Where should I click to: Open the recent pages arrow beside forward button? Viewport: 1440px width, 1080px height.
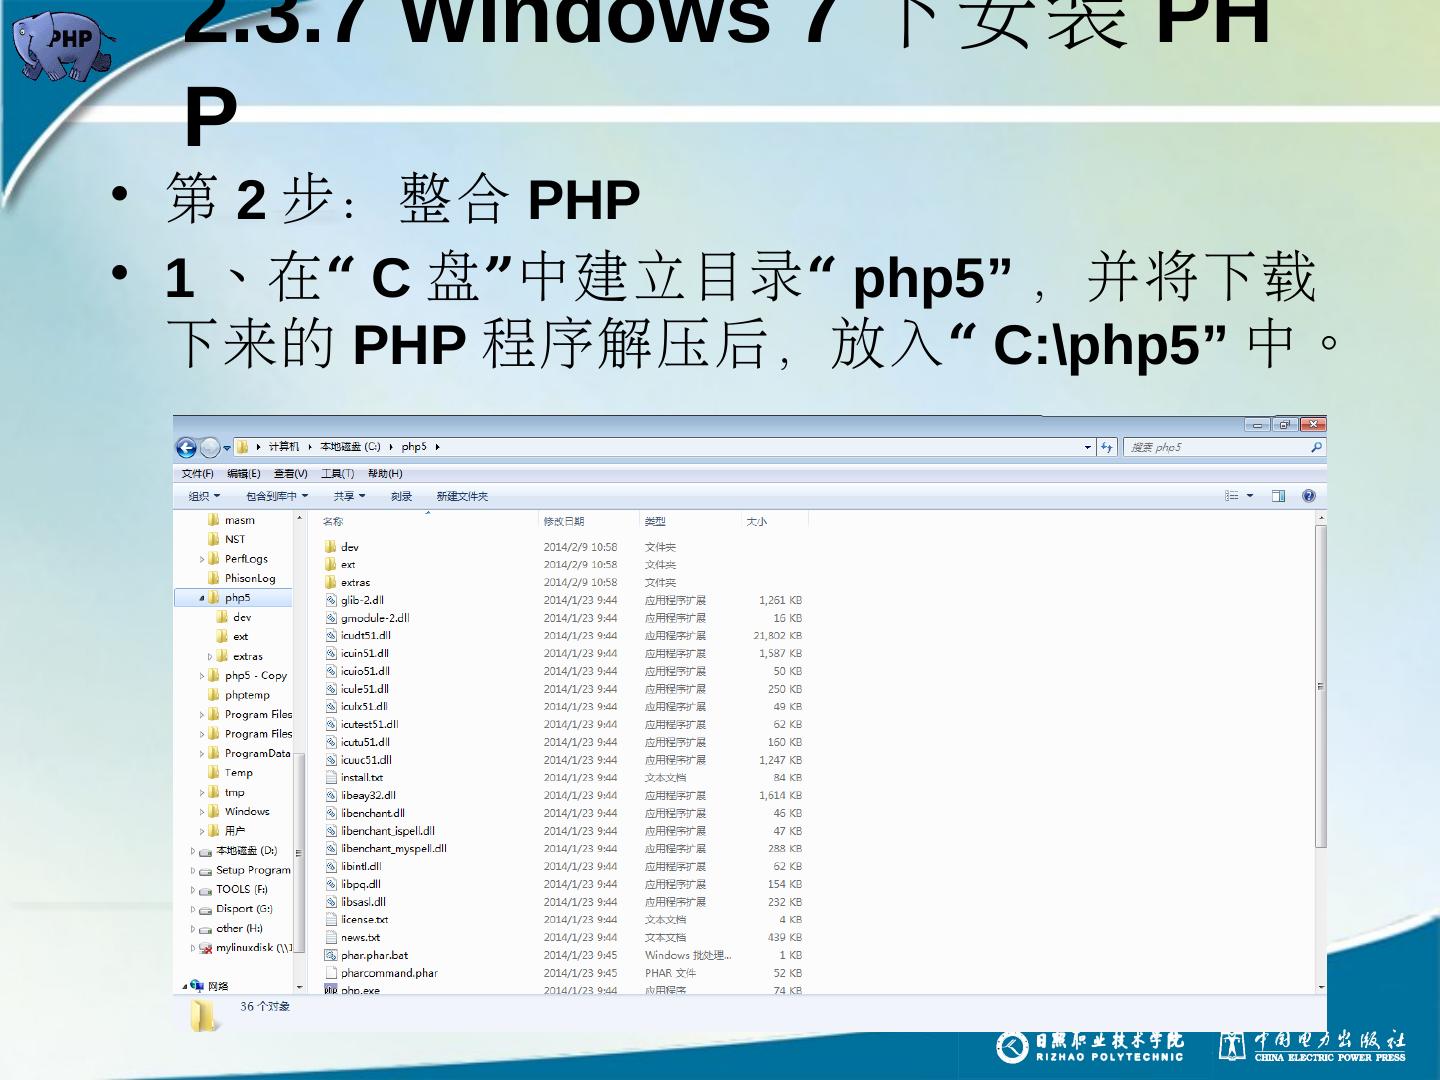click(227, 448)
